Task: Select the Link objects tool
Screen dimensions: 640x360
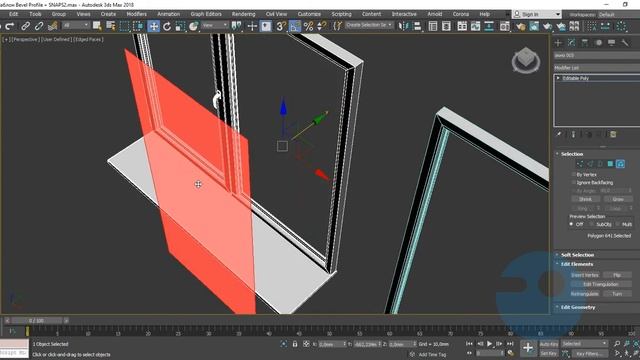Action: click(25, 26)
